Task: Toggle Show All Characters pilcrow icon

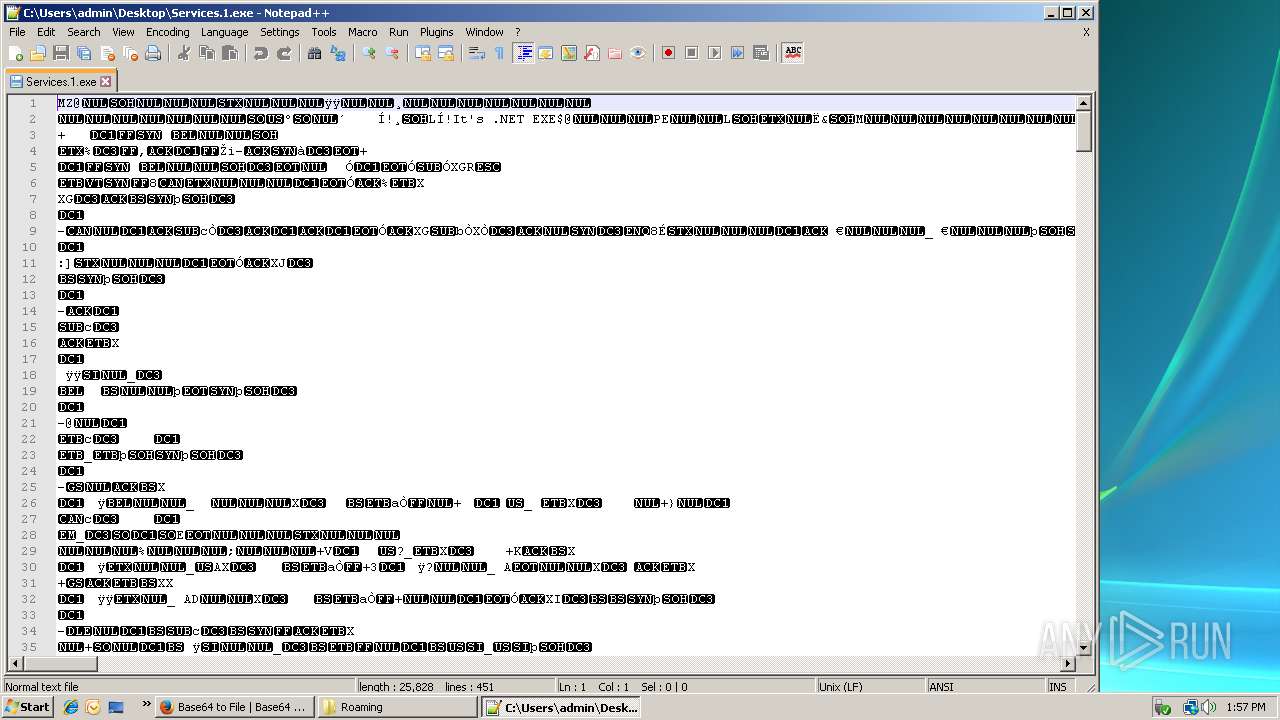Action: 500,53
